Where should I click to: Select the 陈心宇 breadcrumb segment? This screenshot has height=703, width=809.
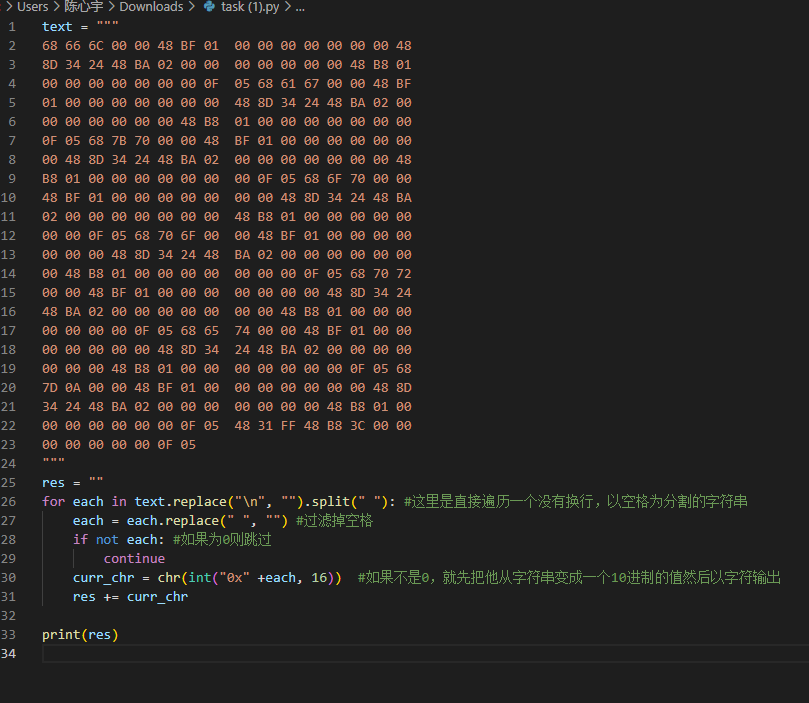pyautogui.click(x=84, y=7)
